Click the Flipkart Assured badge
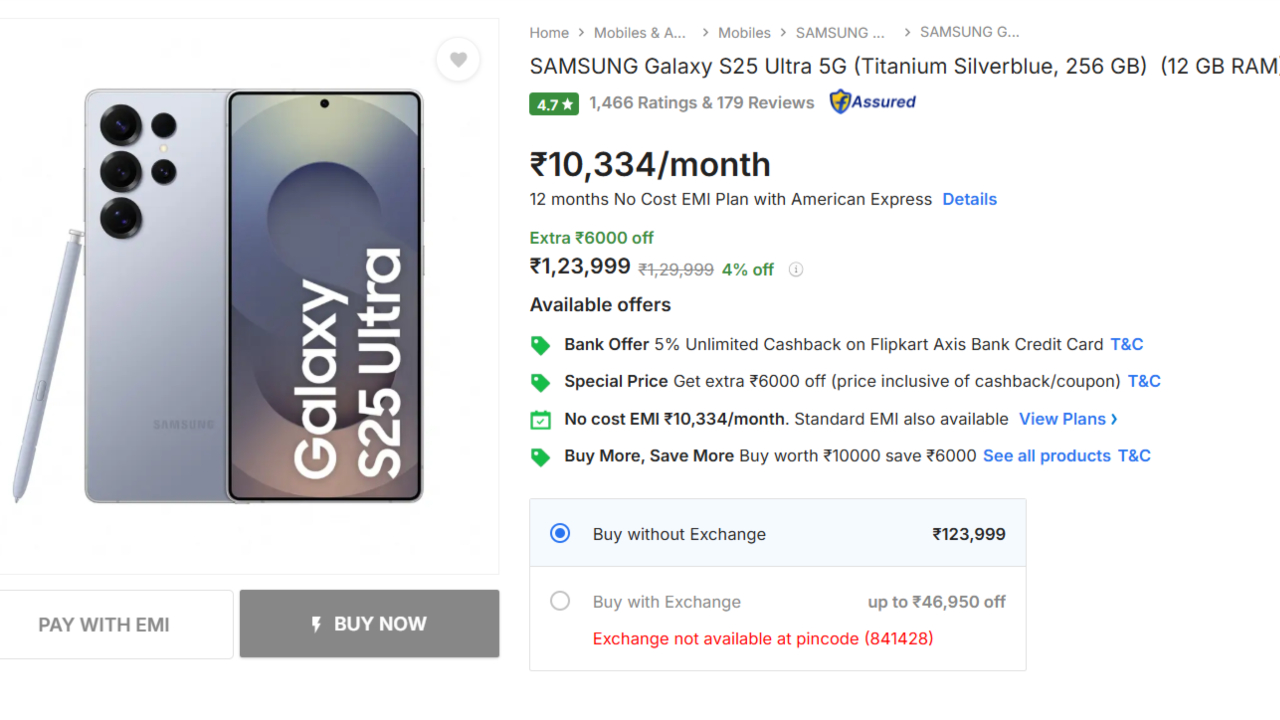The width and height of the screenshot is (1280, 720). pyautogui.click(x=872, y=101)
